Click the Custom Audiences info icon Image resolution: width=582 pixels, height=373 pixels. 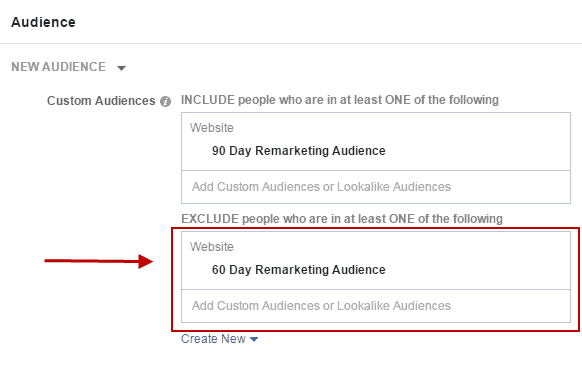166,101
